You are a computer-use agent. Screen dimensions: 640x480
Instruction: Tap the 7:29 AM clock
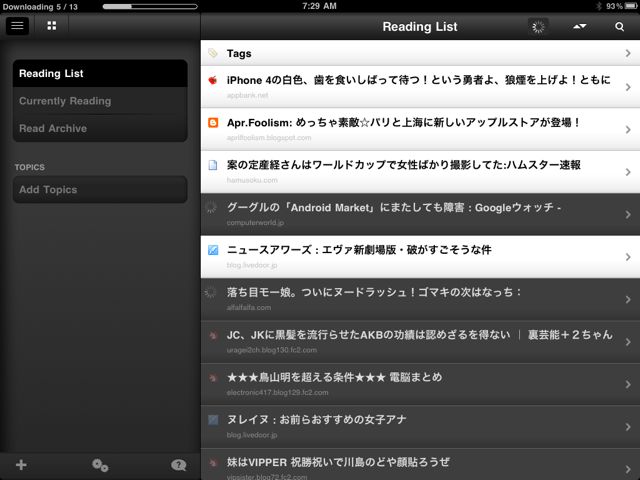click(x=319, y=6)
